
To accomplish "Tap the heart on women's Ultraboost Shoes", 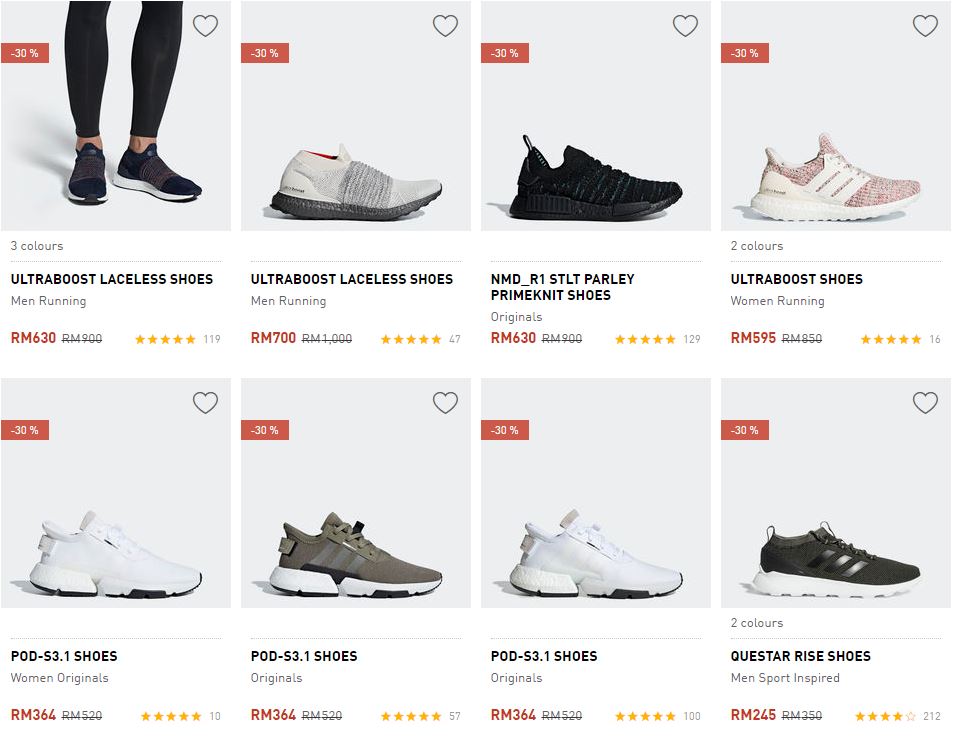I will (925, 26).
